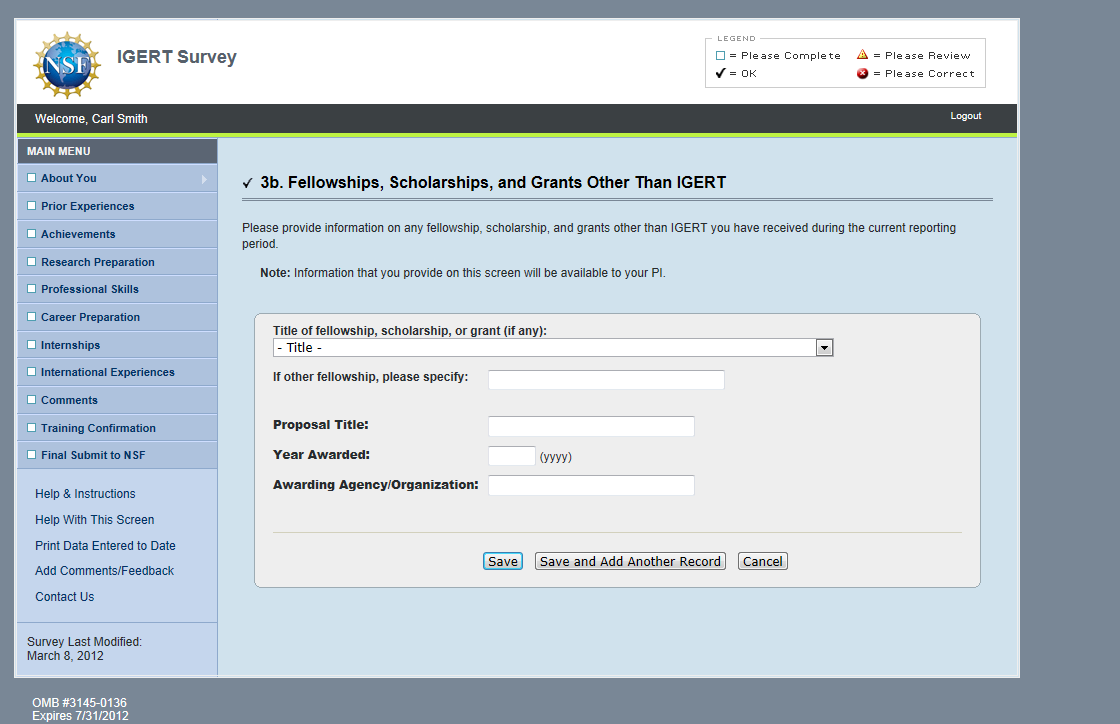Go to Final Submit to NSF
Image resolution: width=1120 pixels, height=724 pixels.
(x=92, y=455)
